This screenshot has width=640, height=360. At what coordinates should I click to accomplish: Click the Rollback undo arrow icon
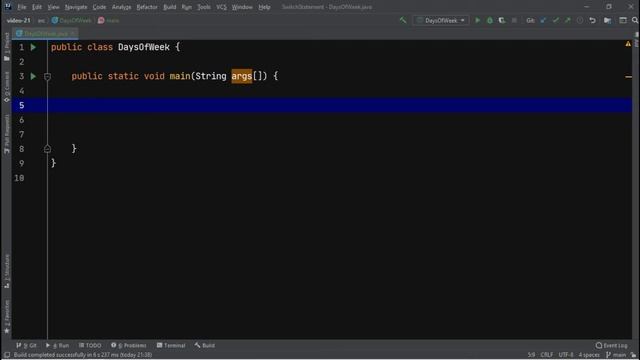tap(593, 20)
